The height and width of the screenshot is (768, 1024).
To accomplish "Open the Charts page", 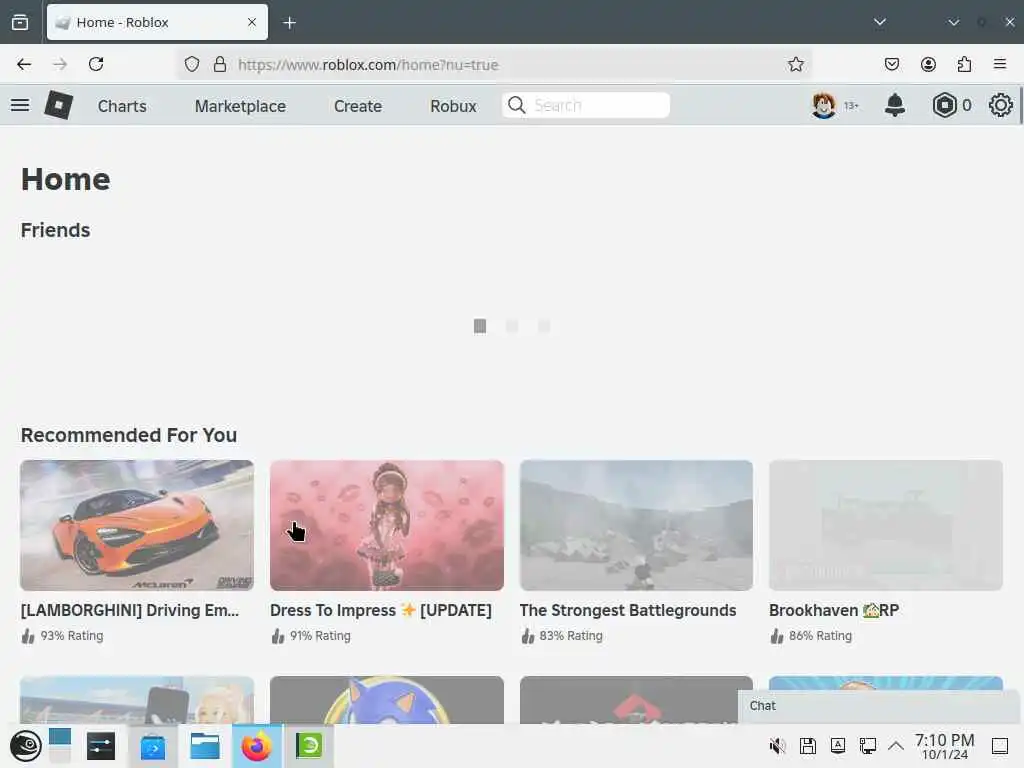I will click(122, 106).
